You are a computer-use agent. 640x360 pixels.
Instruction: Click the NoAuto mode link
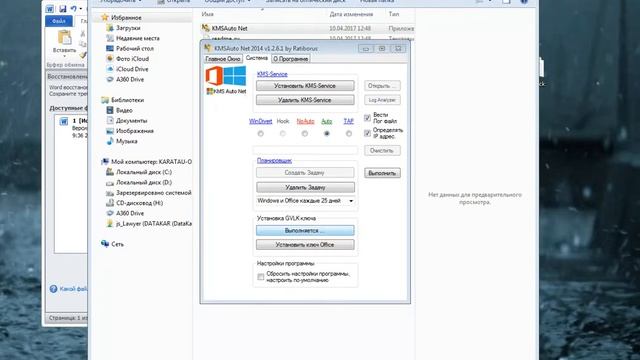coord(305,121)
